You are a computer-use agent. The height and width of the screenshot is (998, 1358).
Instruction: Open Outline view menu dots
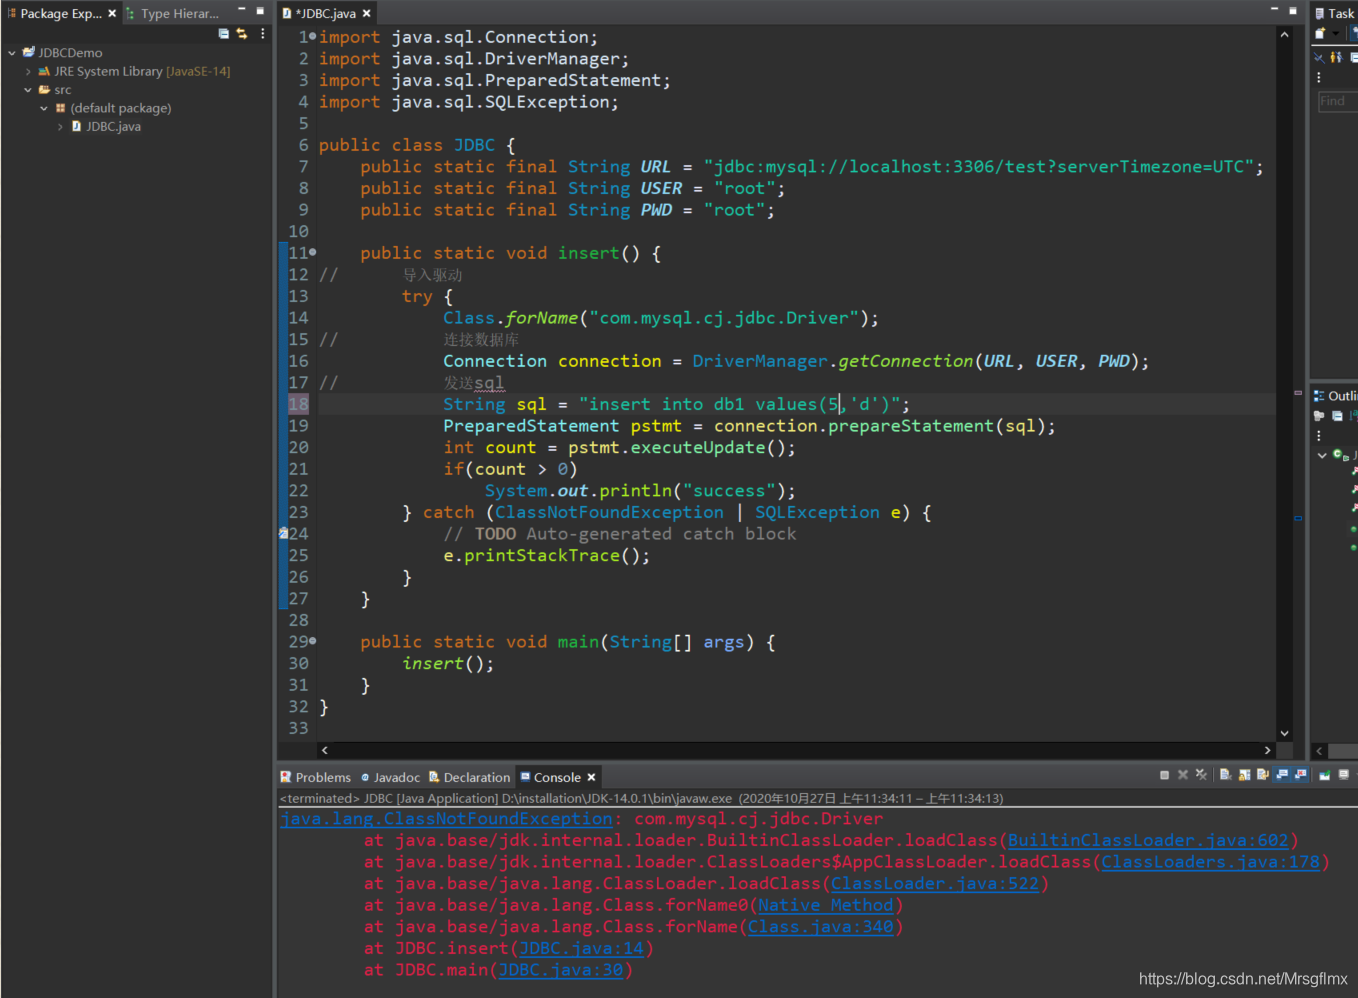click(1319, 436)
